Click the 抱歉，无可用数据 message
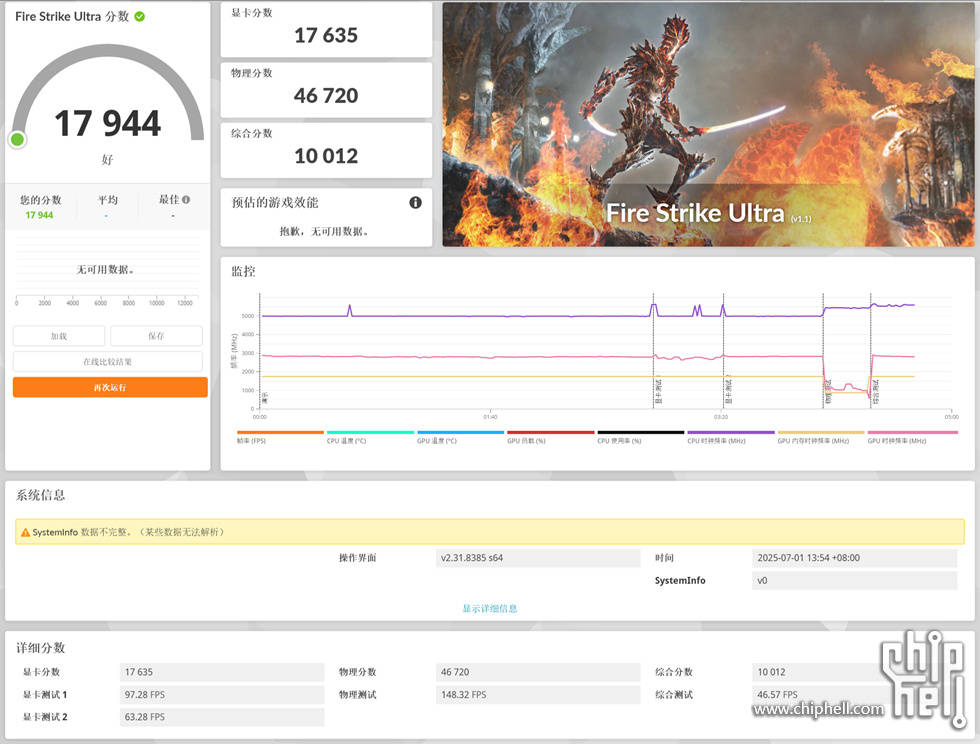 (324, 232)
